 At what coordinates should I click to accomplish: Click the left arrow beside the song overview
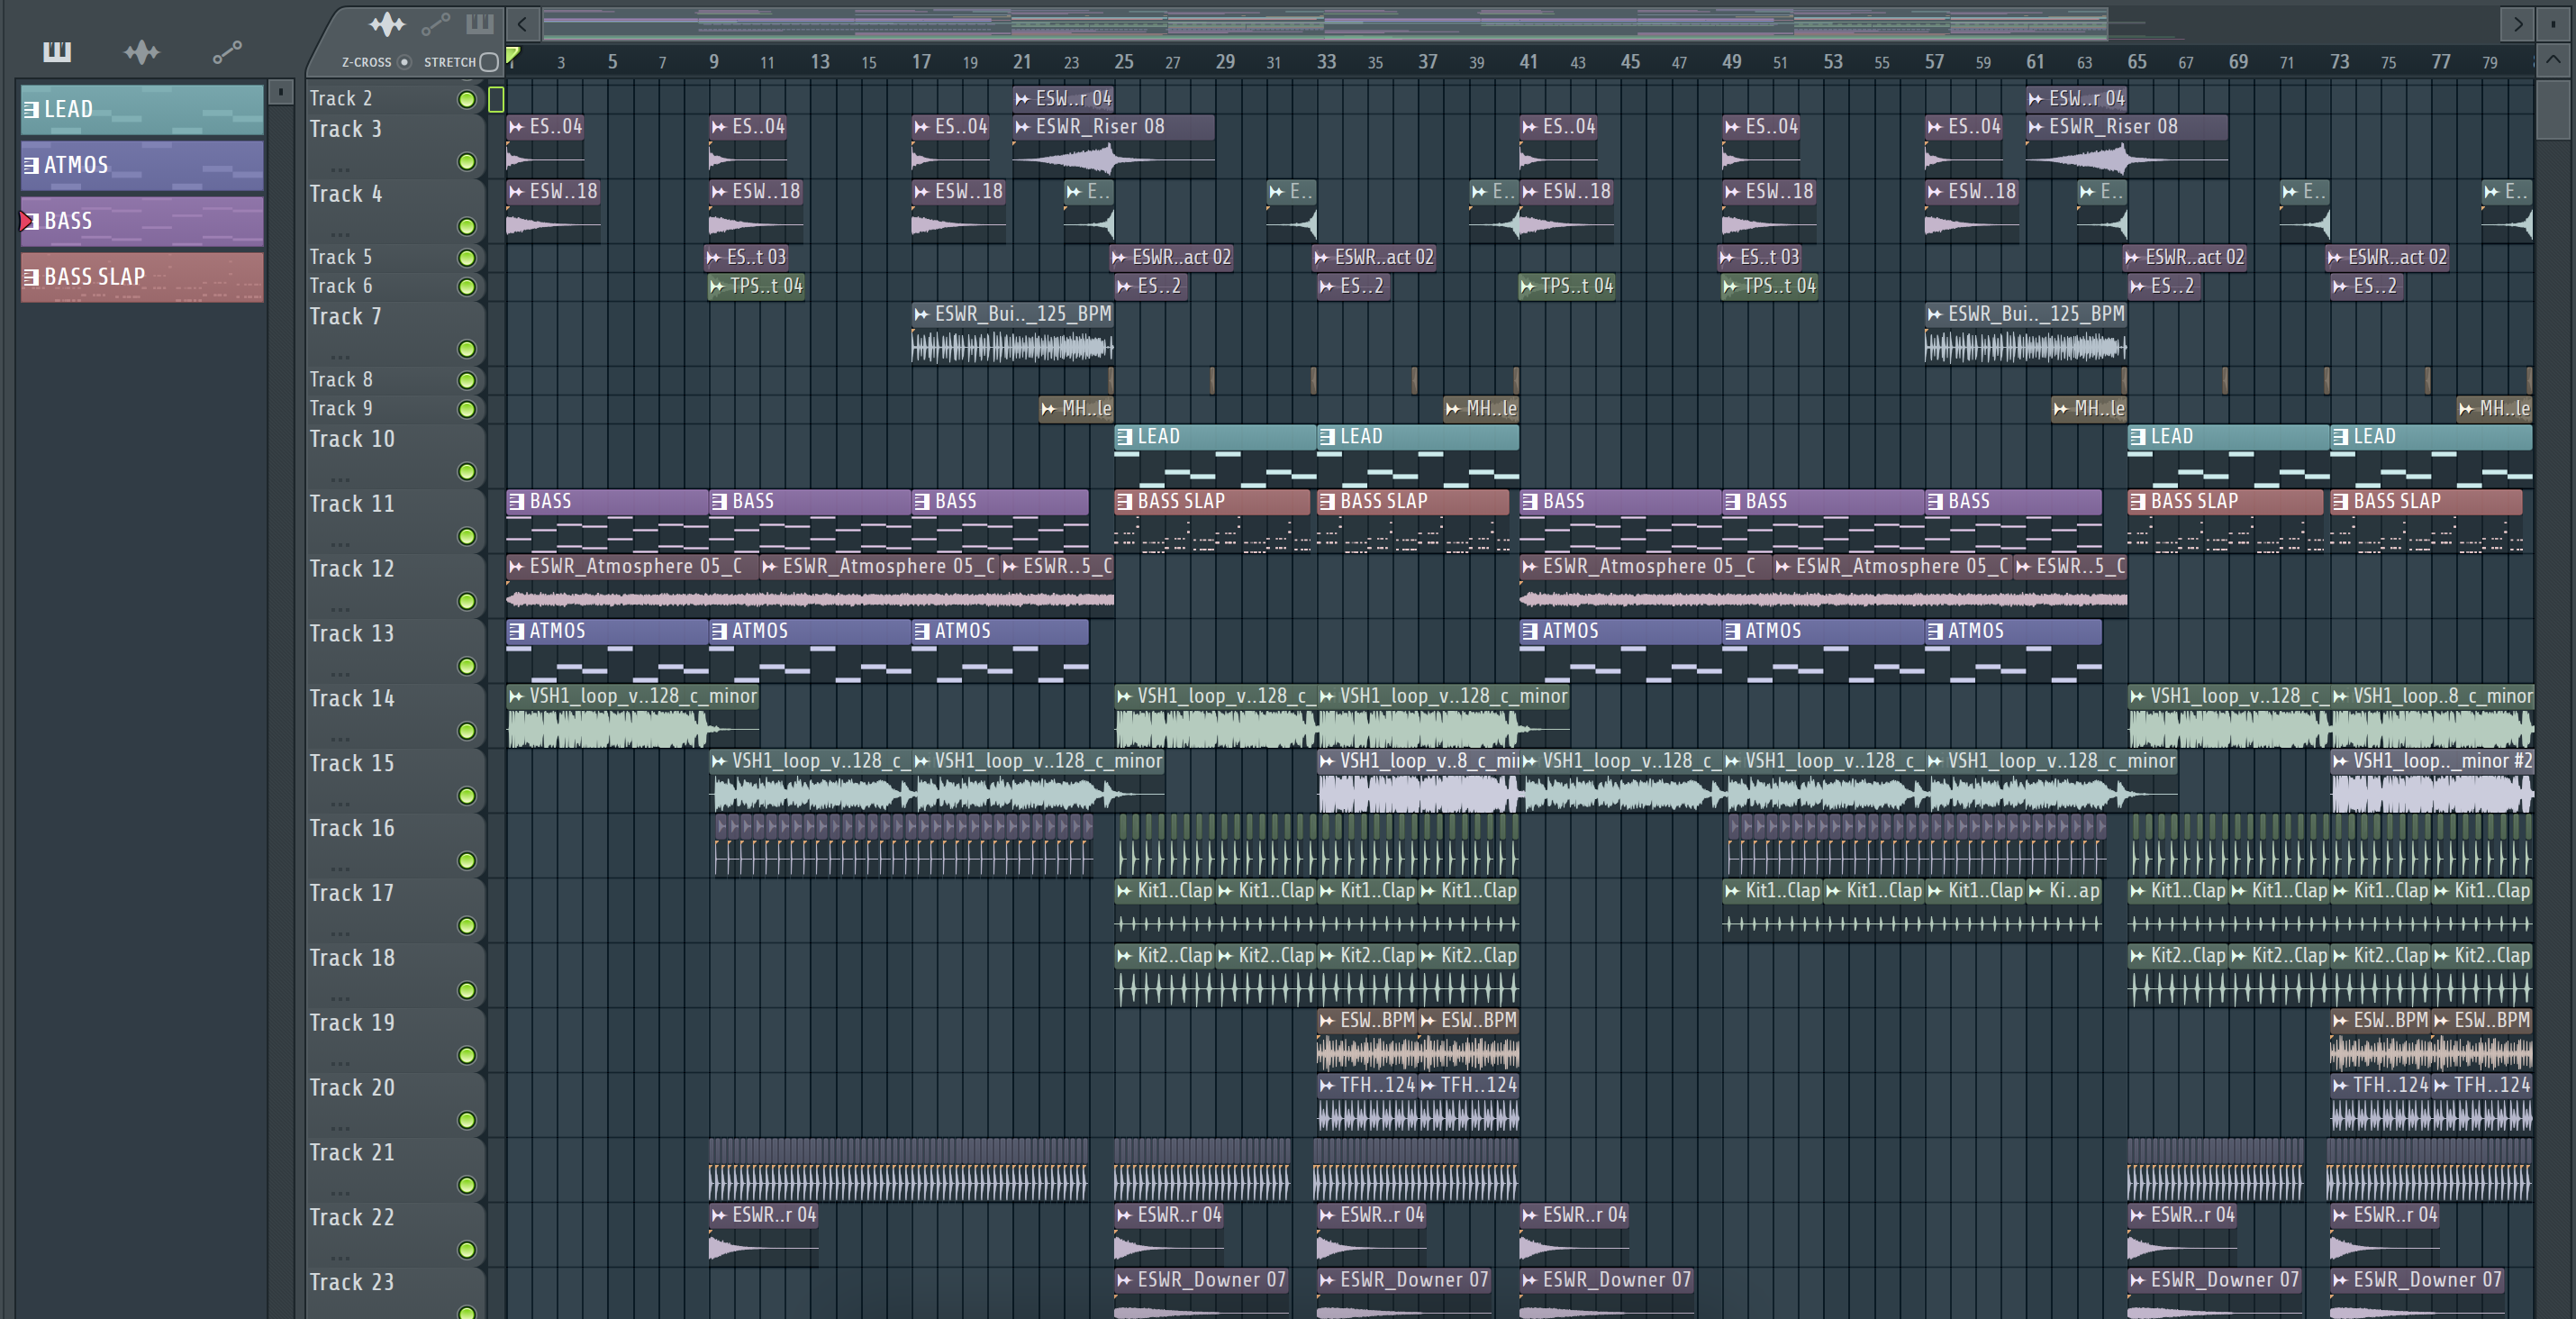(x=522, y=24)
